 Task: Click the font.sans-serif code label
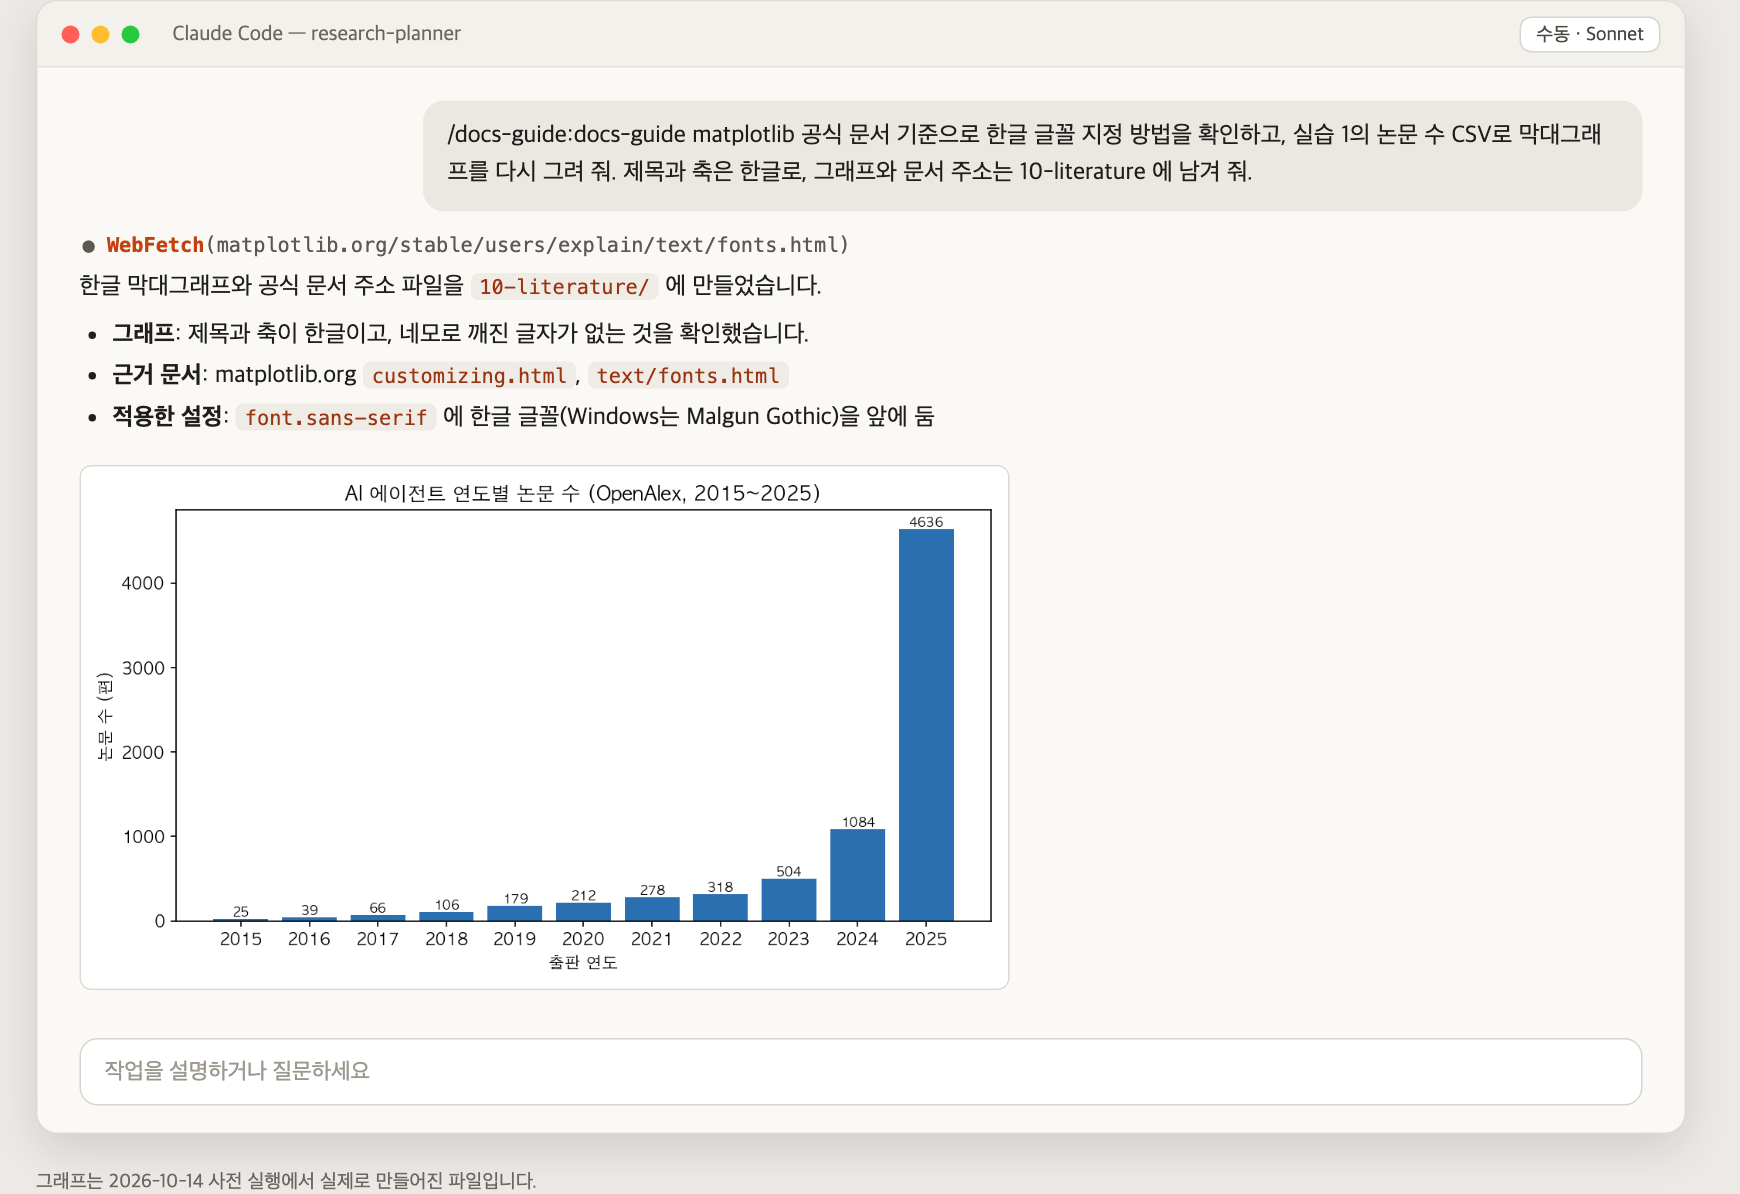pyautogui.click(x=336, y=418)
